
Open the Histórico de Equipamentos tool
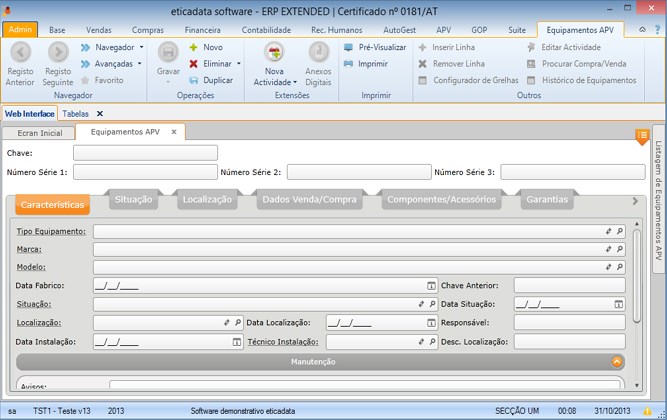coord(581,80)
